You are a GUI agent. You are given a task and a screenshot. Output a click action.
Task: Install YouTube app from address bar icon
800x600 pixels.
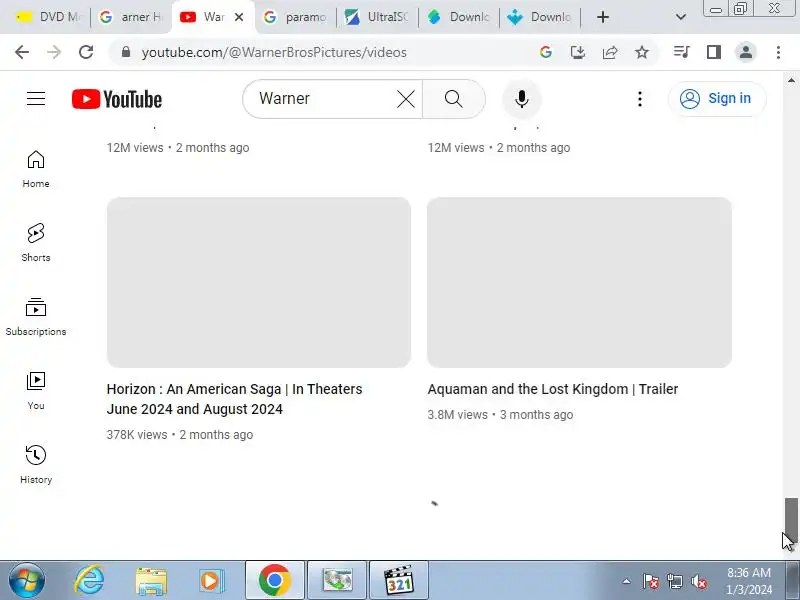click(x=578, y=52)
